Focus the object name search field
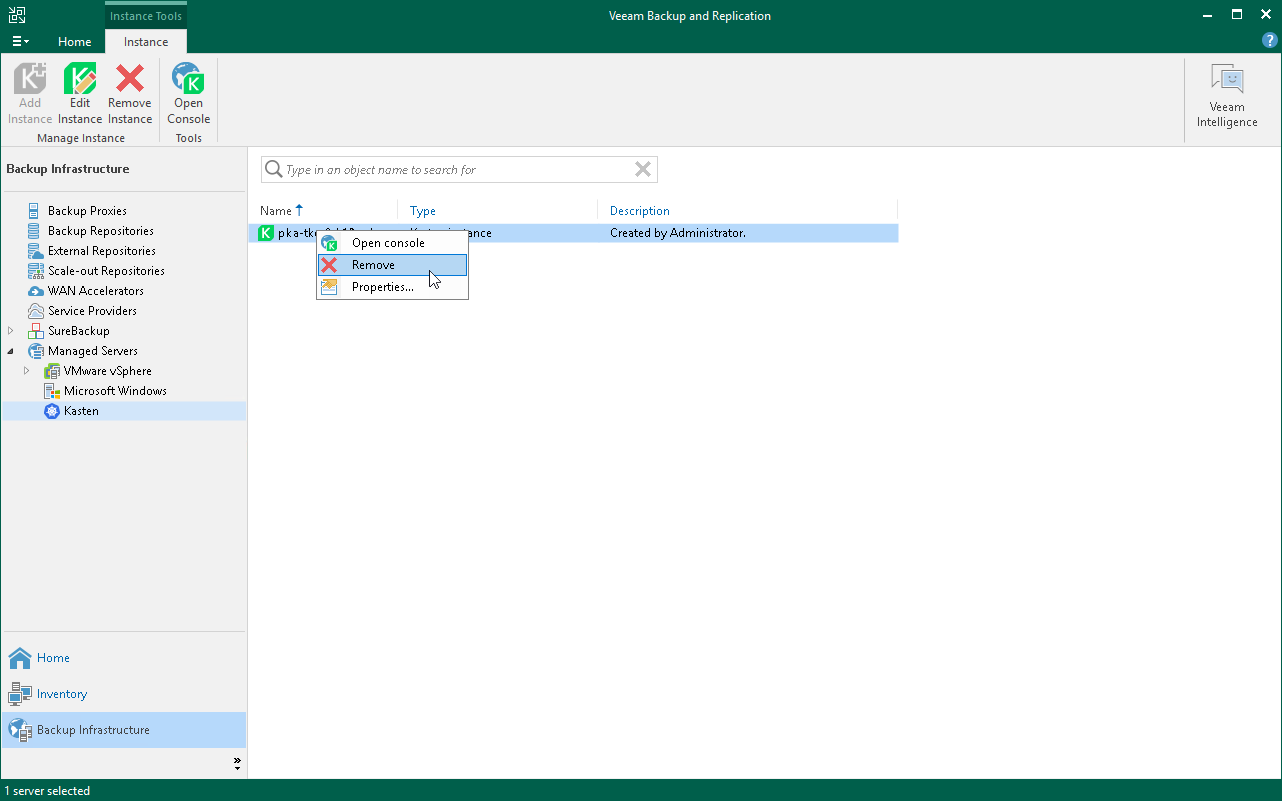The height and width of the screenshot is (801, 1282). [459, 170]
